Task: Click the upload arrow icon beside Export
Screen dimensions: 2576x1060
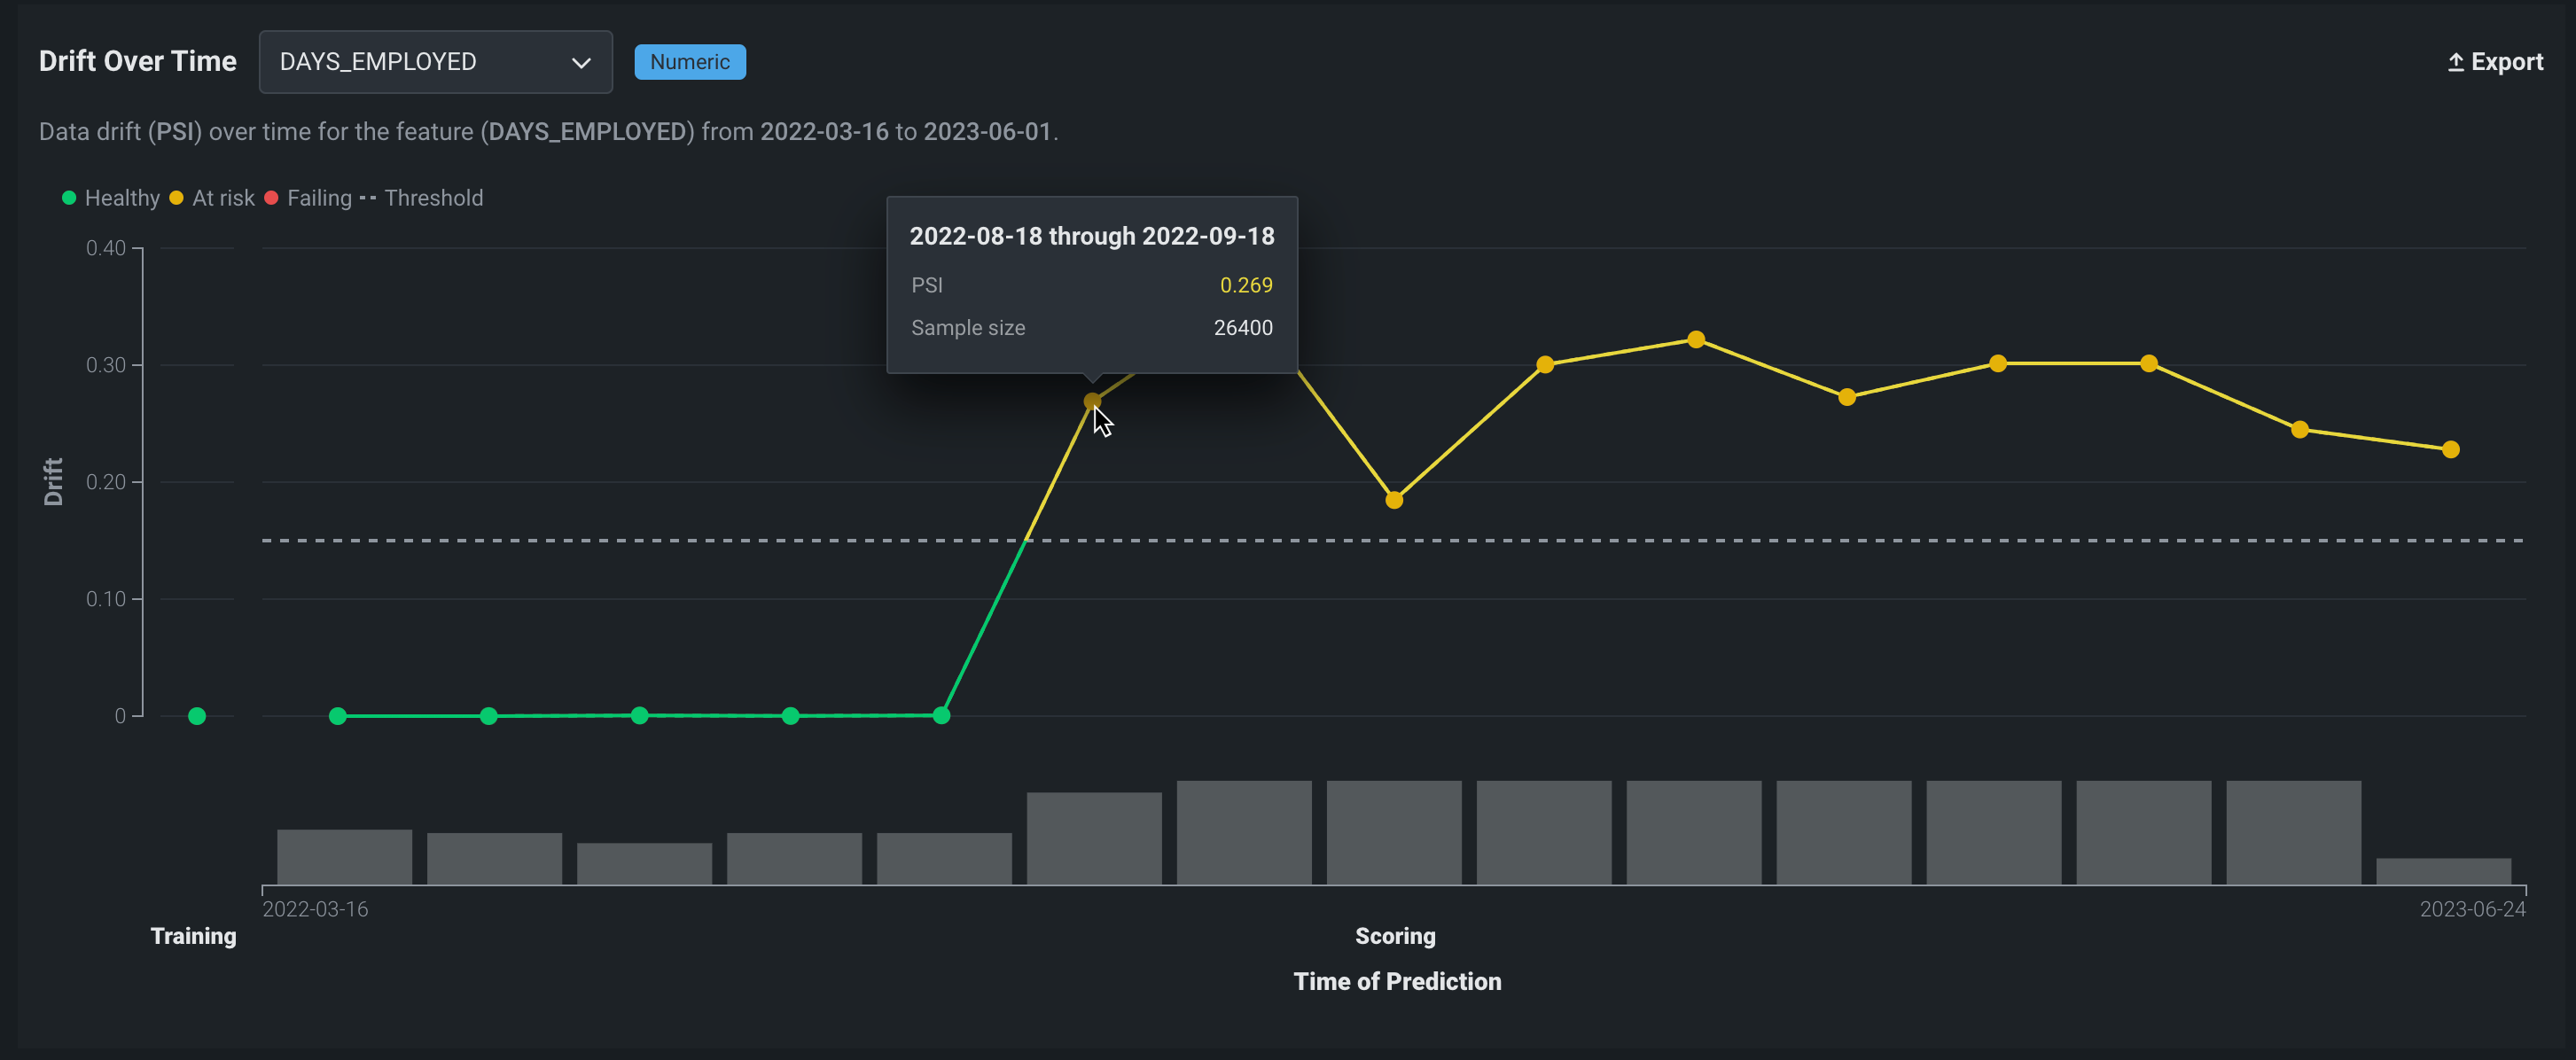Action: click(2455, 63)
